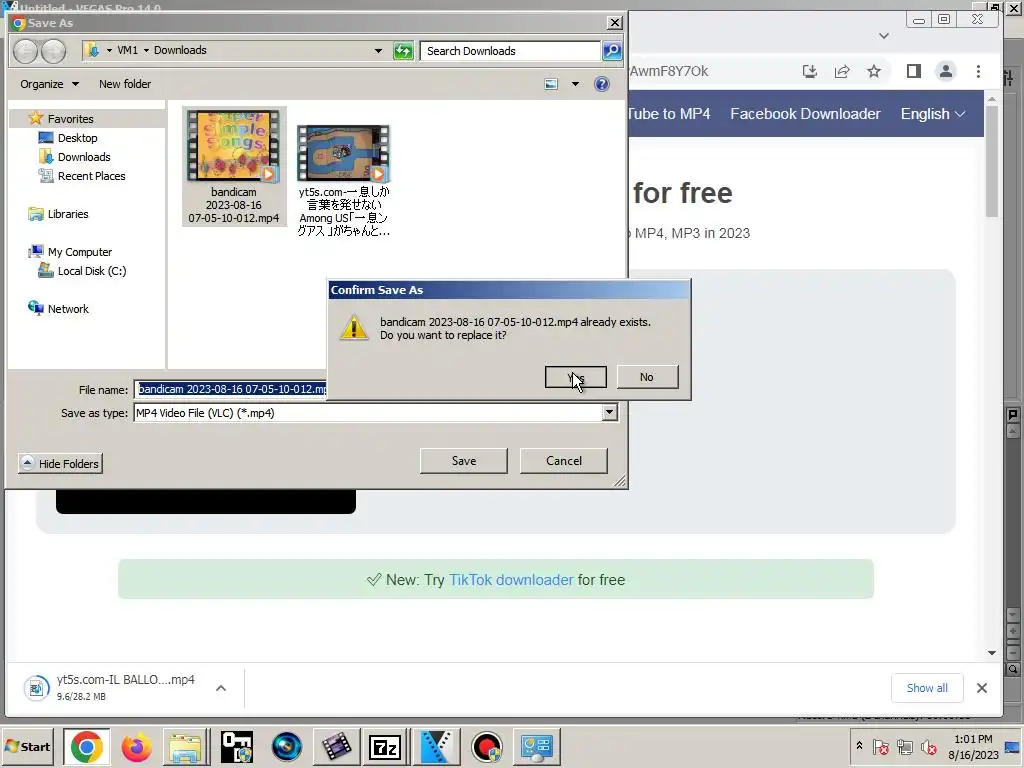
Task: Select Network in the navigation pane
Action: point(68,308)
